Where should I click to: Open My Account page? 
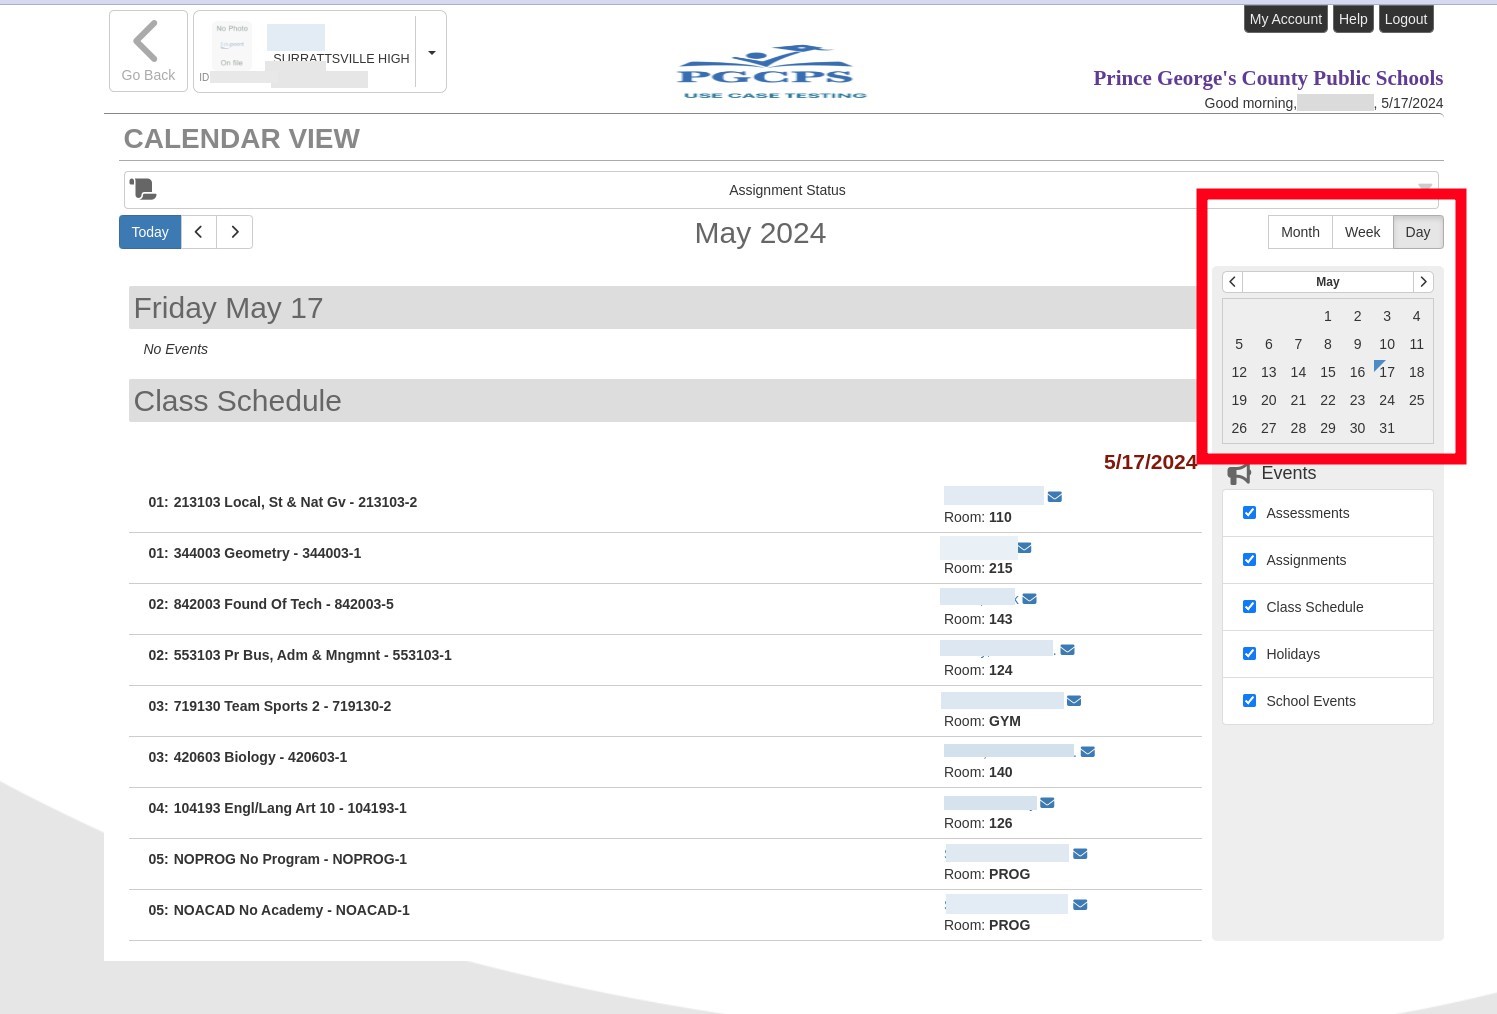[x=1285, y=19]
